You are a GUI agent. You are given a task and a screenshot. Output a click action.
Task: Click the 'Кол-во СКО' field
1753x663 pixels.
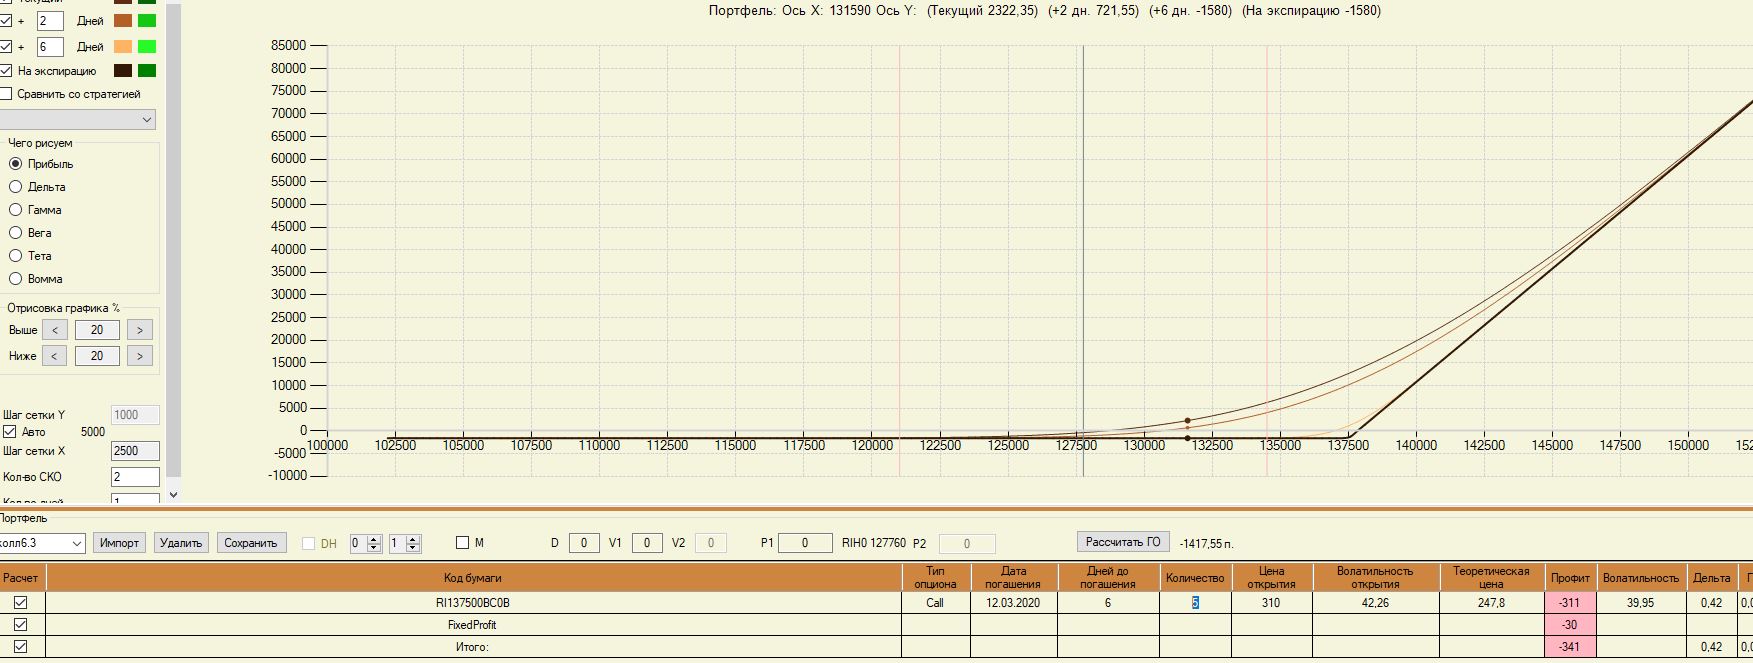click(x=135, y=477)
